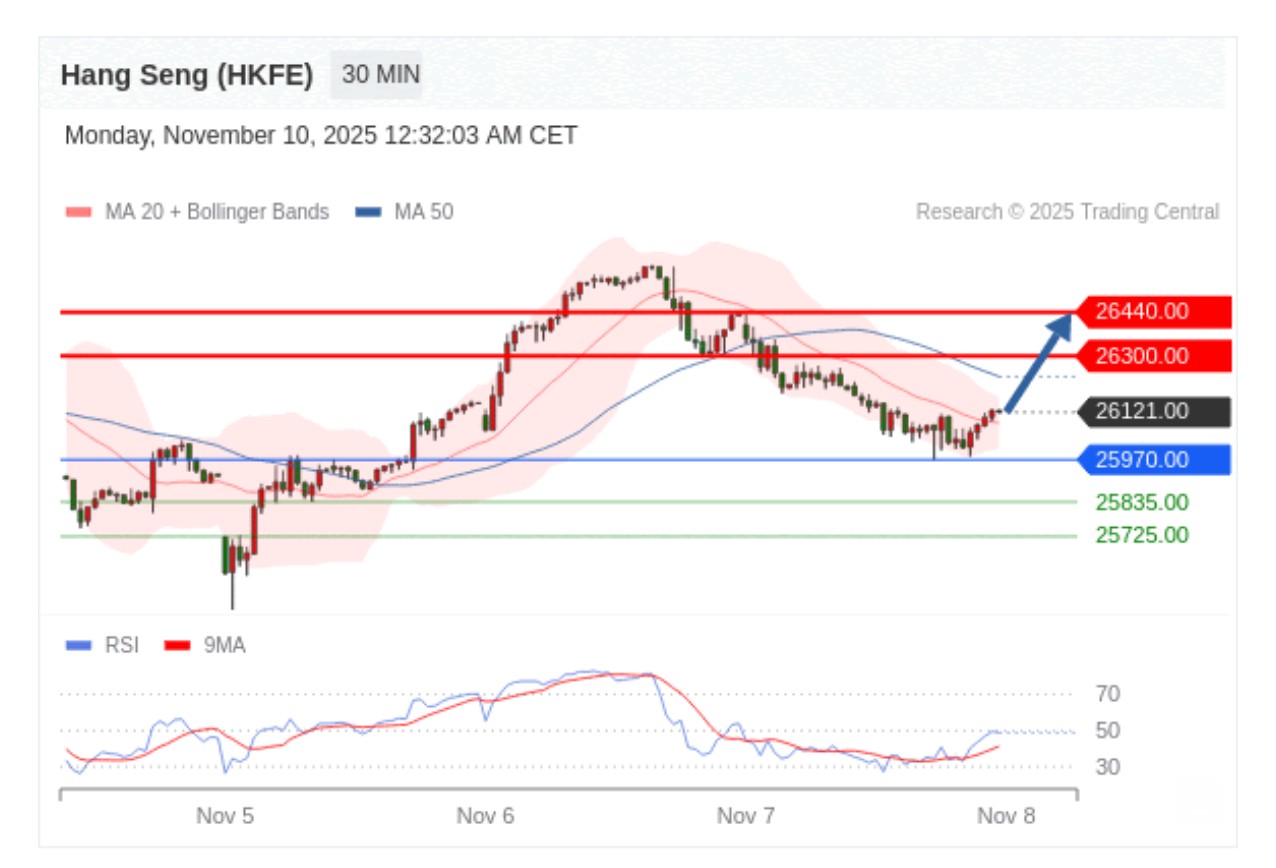The image size is (1276, 868).
Task: Click the 26300.00 red resistance tag
Action: pos(1153,356)
